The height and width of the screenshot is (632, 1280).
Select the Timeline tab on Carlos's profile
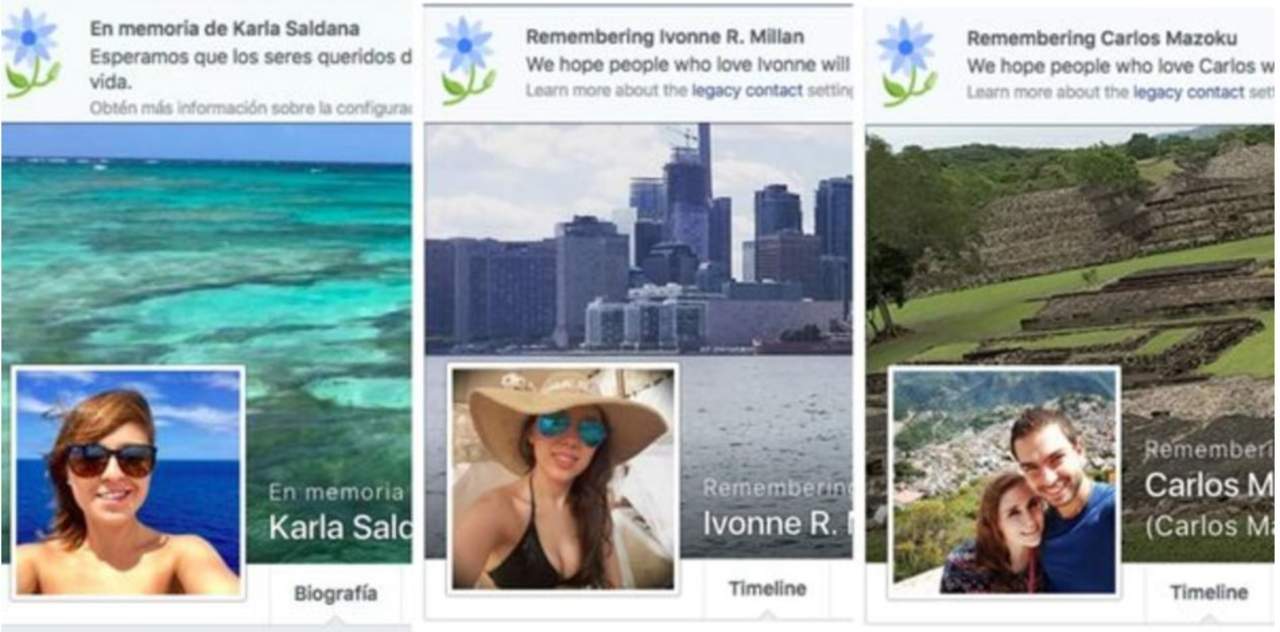[1208, 593]
